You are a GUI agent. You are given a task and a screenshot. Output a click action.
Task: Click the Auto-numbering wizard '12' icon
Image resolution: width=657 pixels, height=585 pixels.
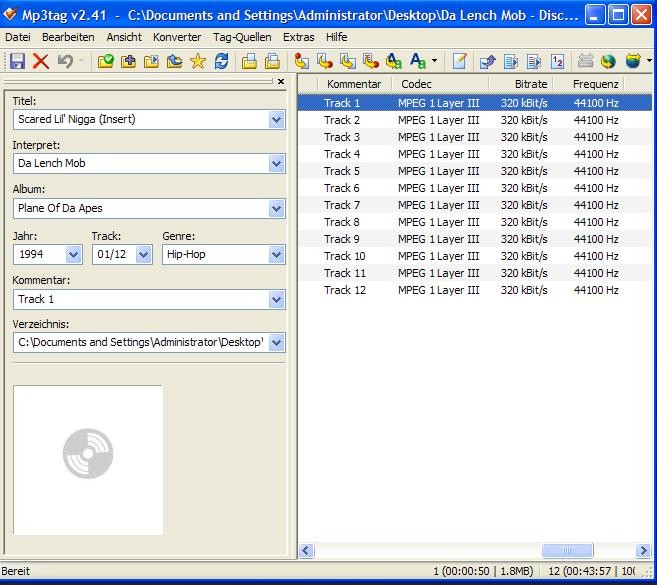click(557, 62)
